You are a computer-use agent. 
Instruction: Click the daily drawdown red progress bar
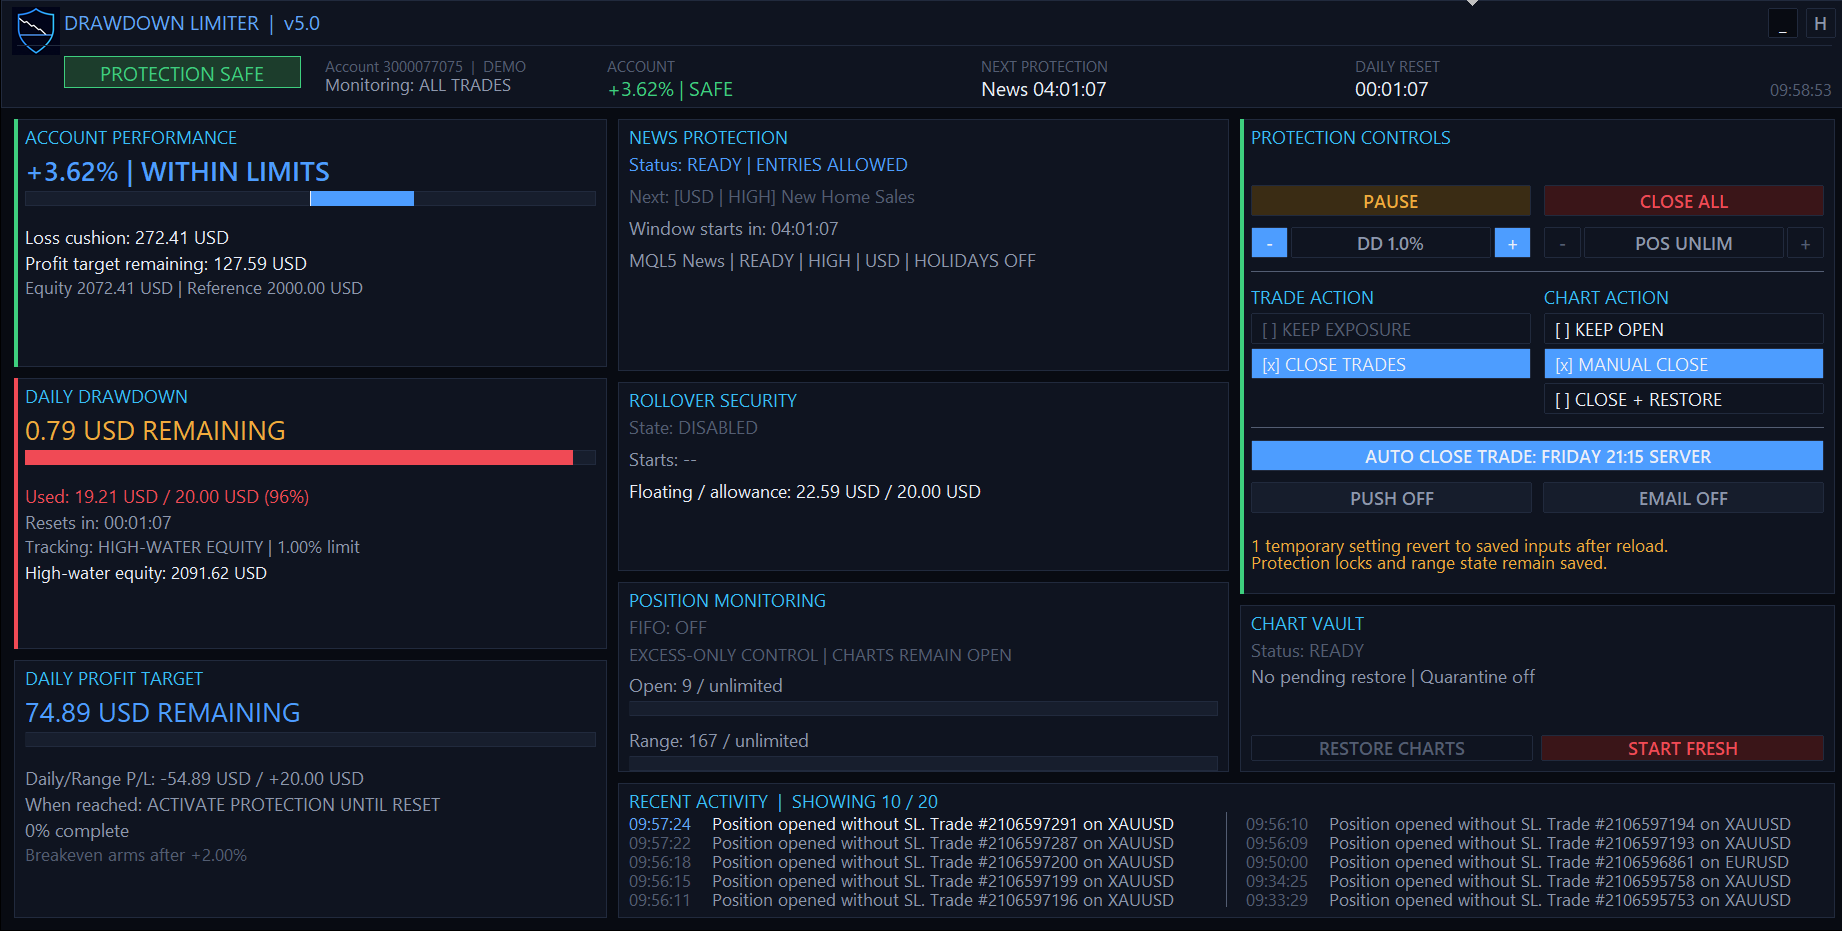coord(310,458)
